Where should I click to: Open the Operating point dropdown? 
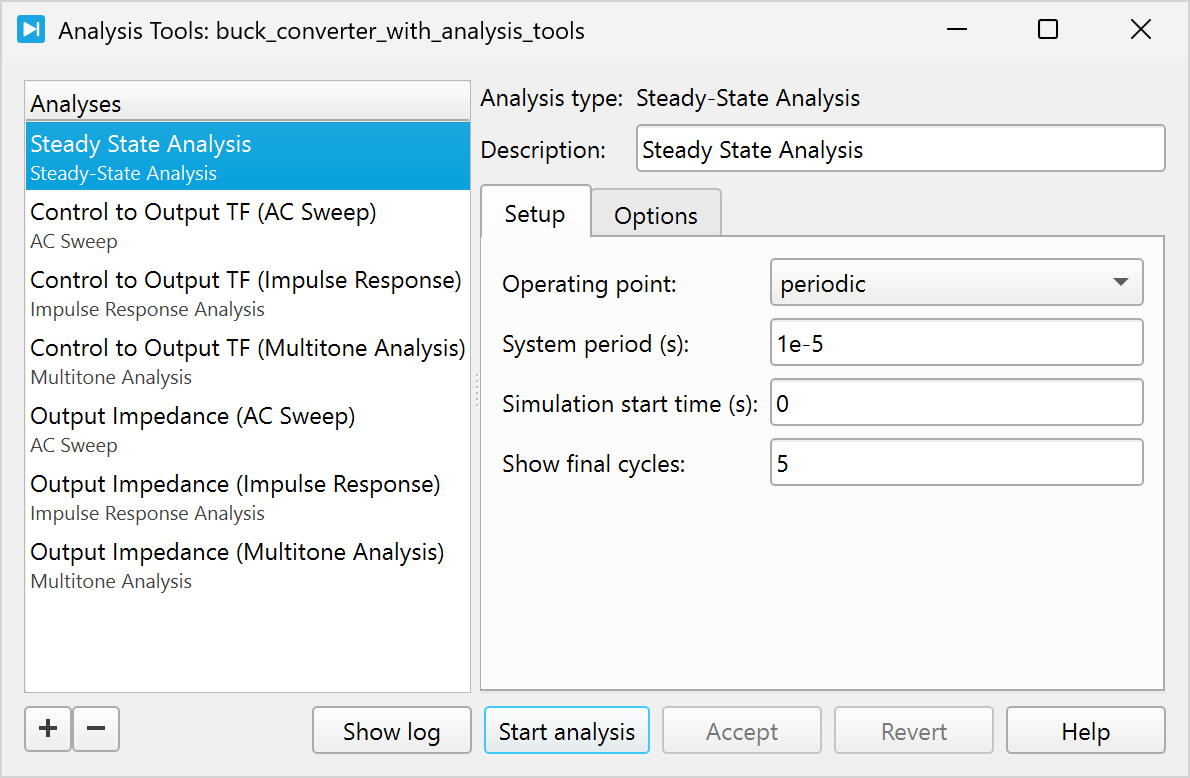click(x=956, y=283)
